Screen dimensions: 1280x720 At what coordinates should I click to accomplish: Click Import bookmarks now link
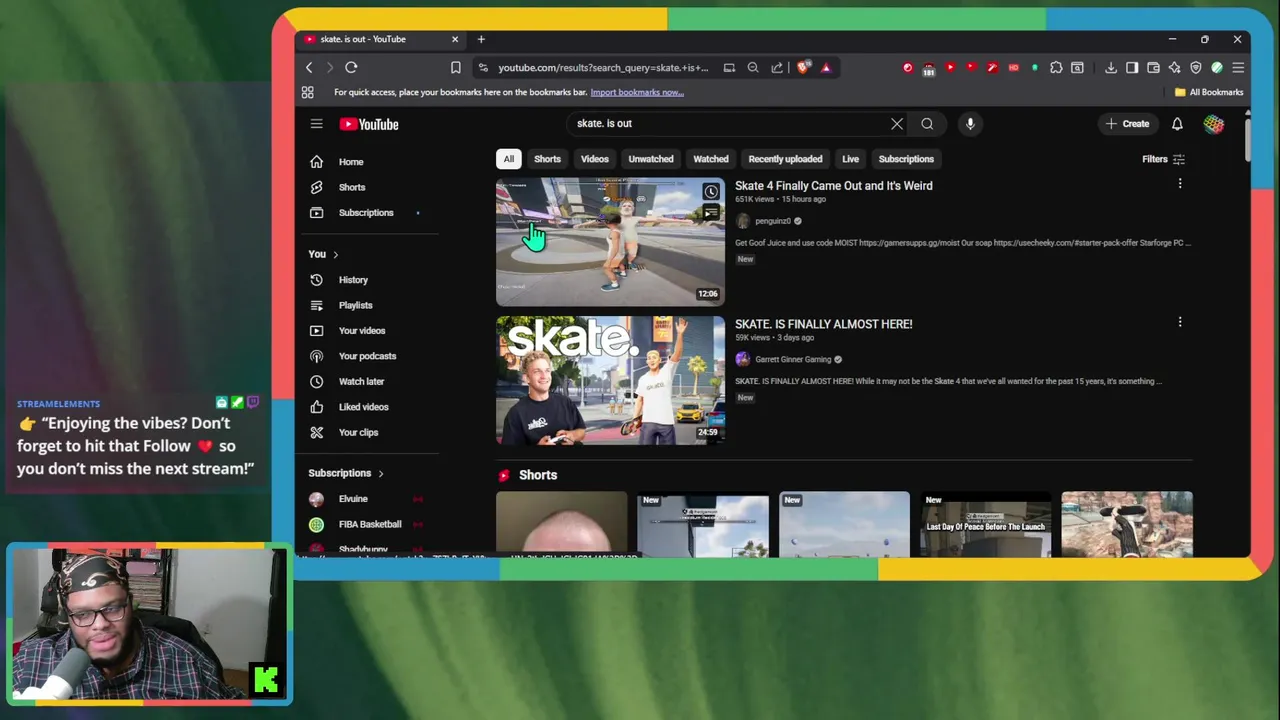(637, 92)
